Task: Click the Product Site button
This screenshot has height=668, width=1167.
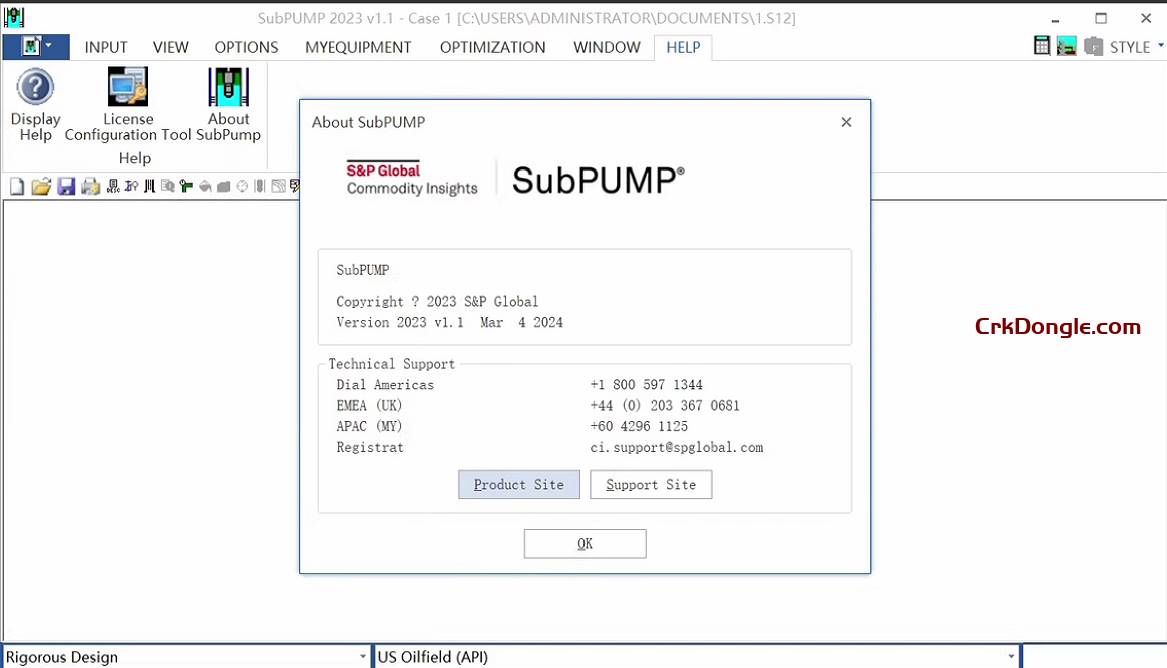Action: click(x=518, y=484)
